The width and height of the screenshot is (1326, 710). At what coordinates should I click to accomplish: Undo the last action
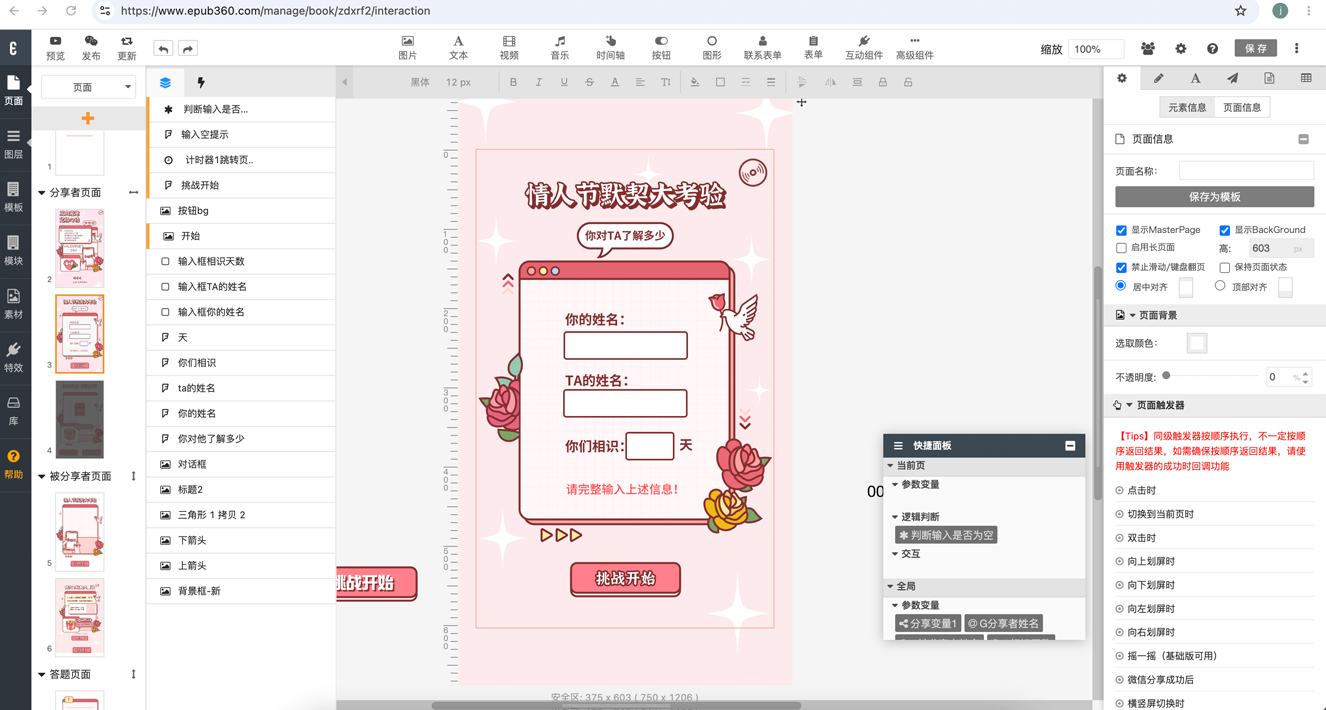(x=163, y=48)
